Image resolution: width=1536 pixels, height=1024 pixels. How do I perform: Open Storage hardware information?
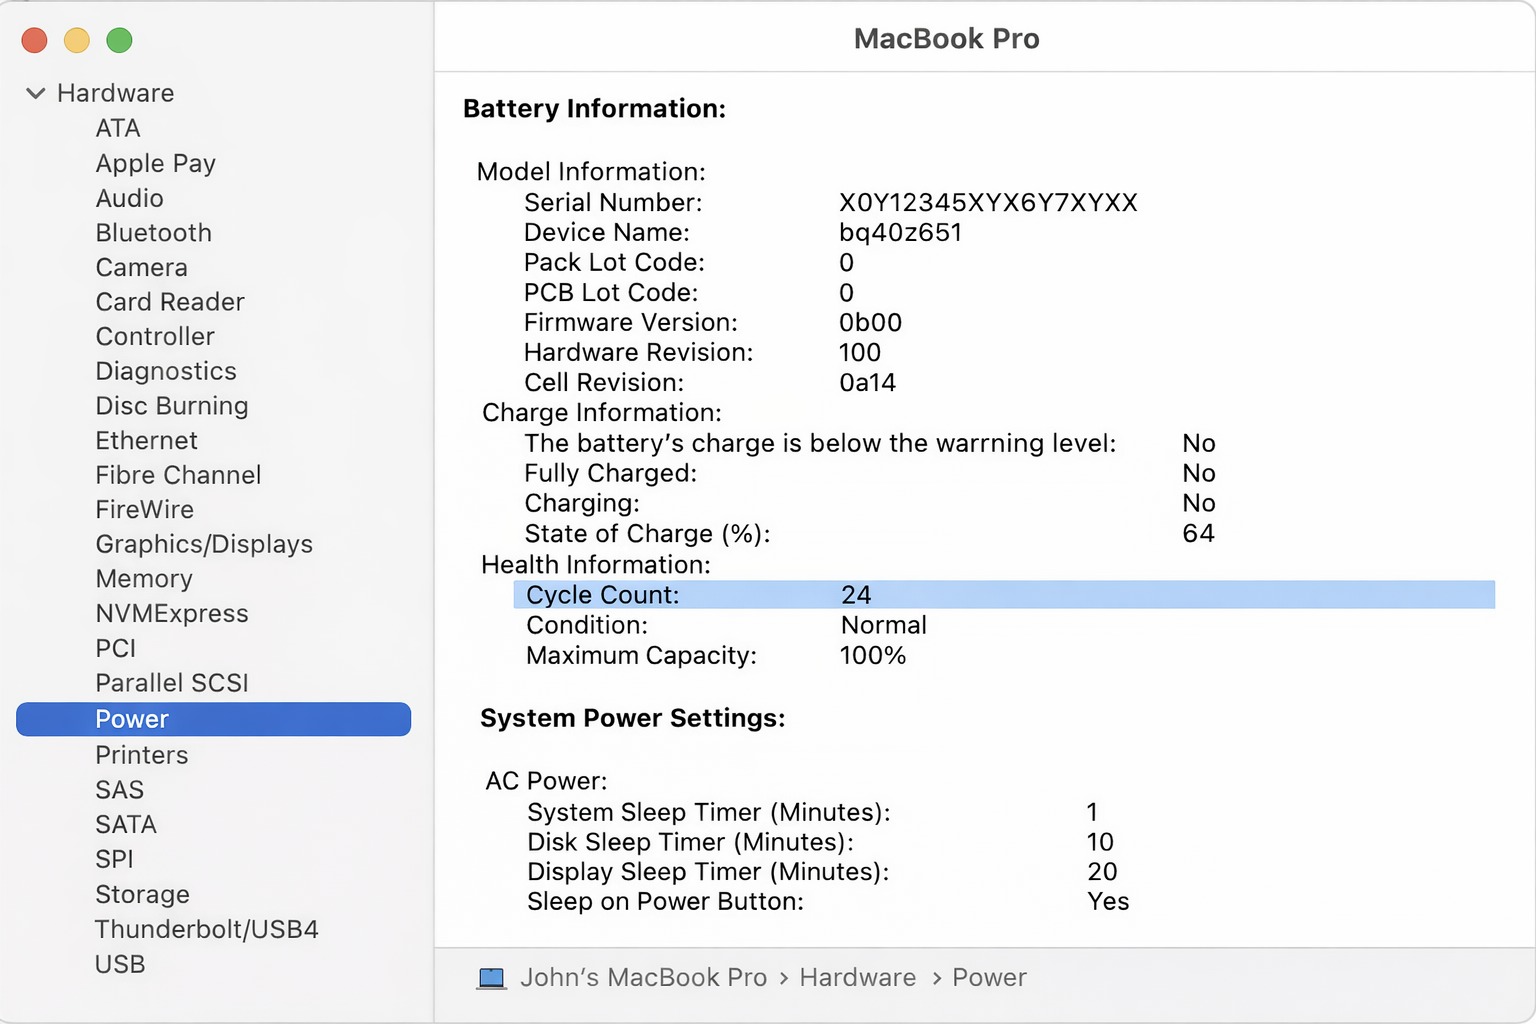click(x=142, y=894)
